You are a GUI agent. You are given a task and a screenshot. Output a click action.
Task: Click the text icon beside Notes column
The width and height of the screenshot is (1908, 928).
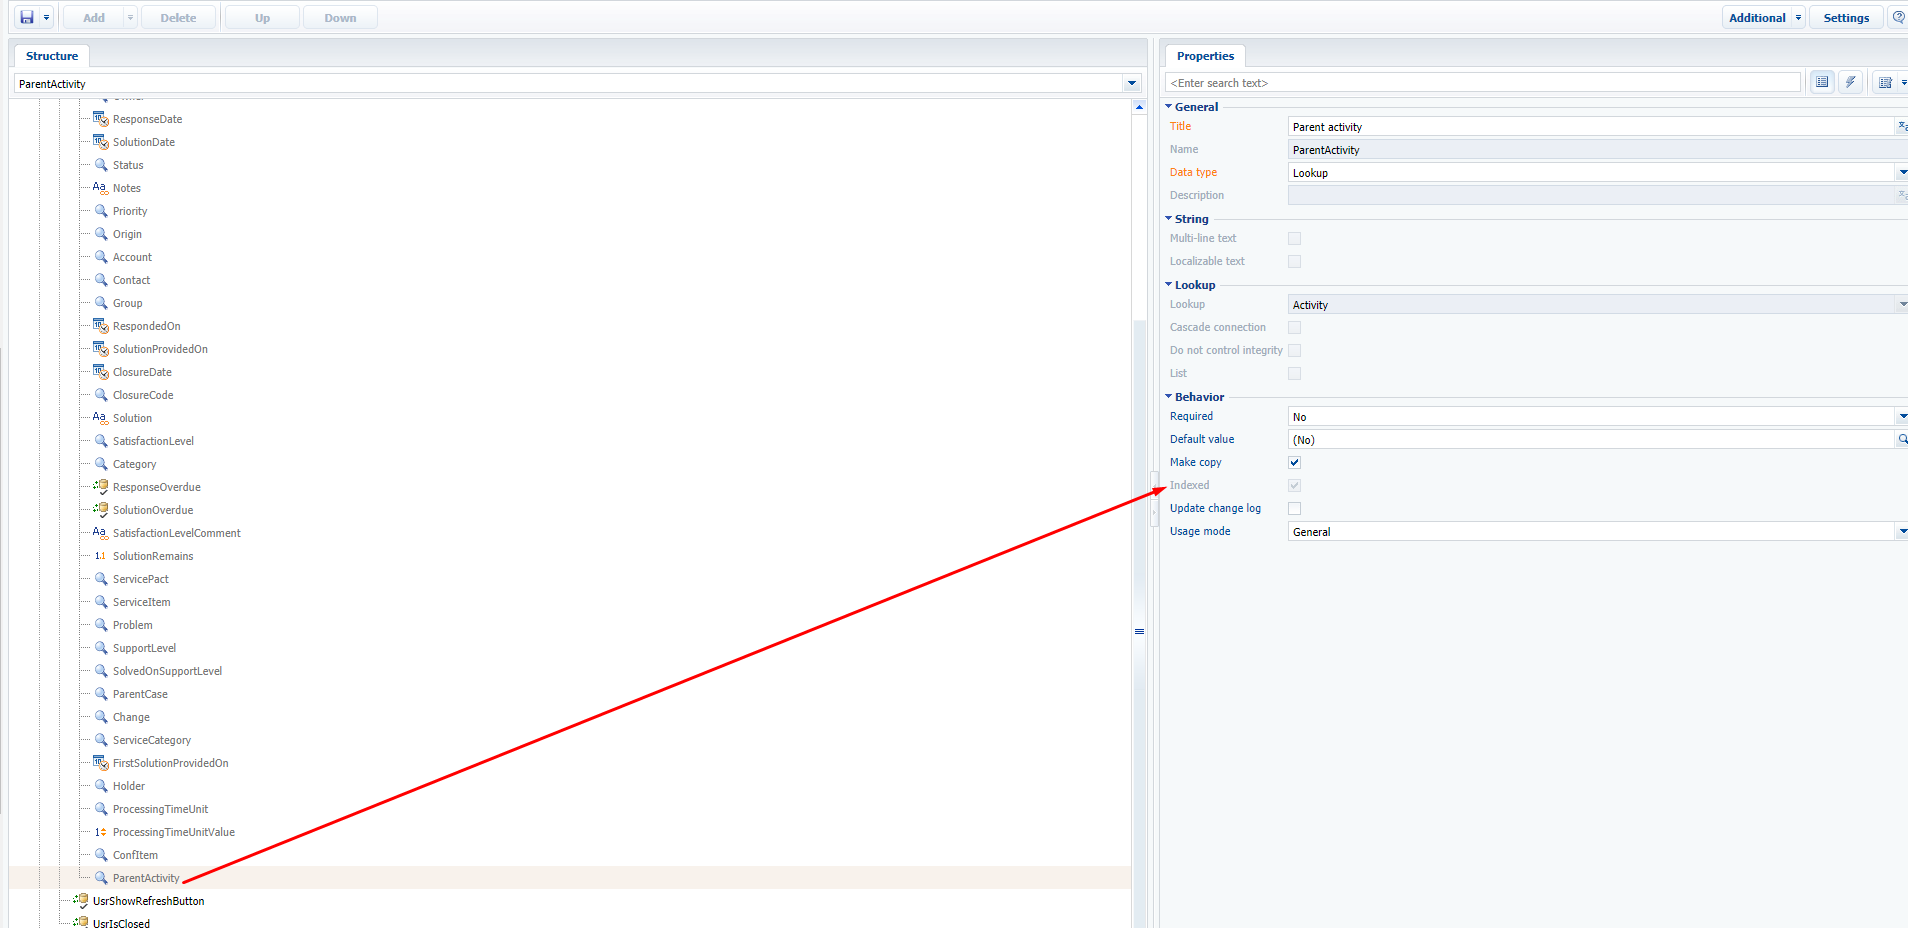tap(100, 187)
